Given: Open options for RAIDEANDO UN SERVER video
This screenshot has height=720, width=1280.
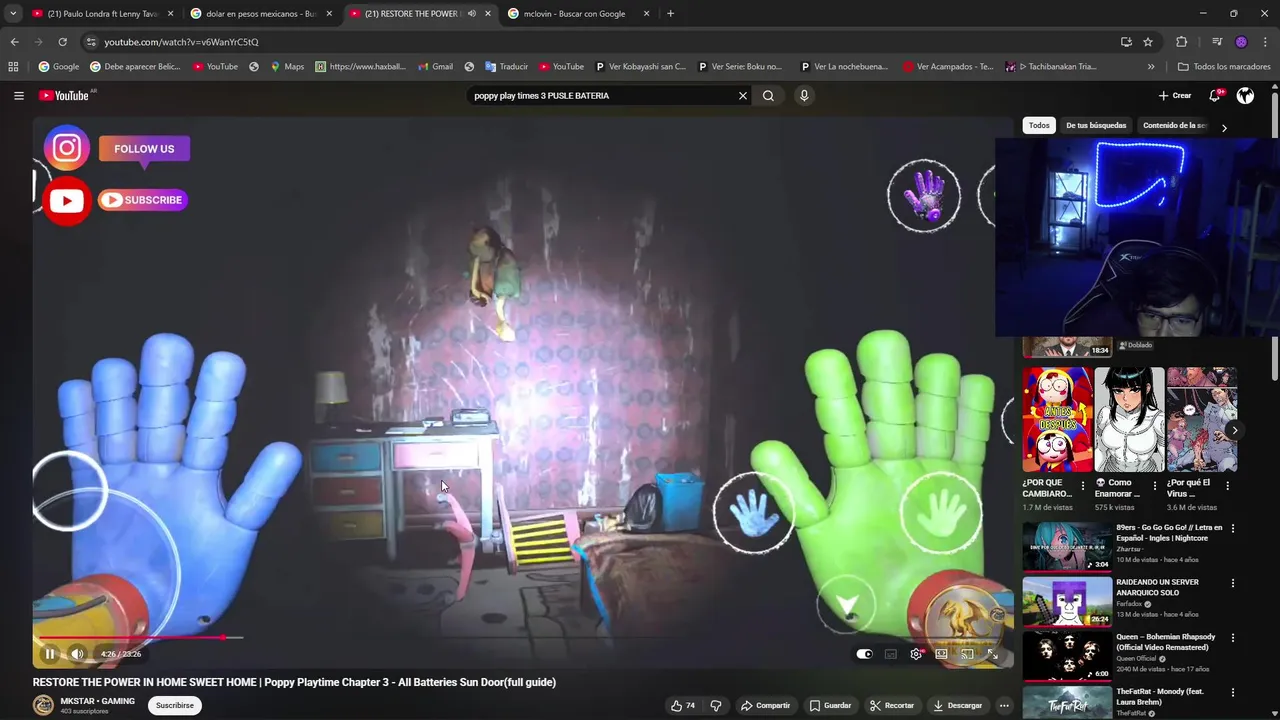Looking at the screenshot, I should tap(1232, 583).
